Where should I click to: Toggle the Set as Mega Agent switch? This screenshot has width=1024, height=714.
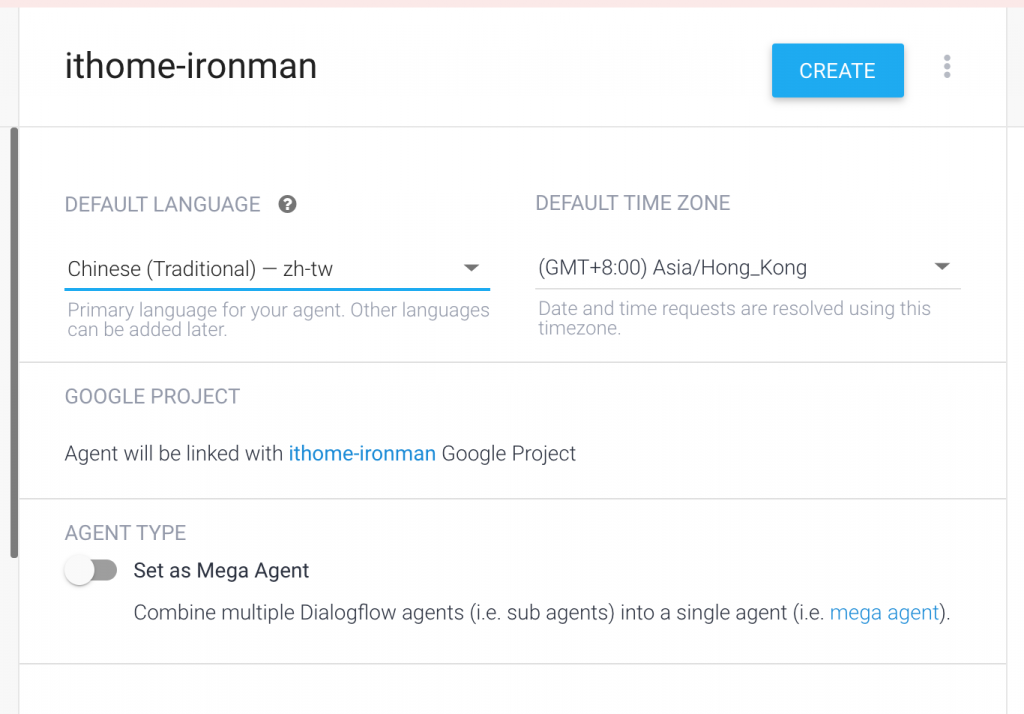click(x=91, y=571)
